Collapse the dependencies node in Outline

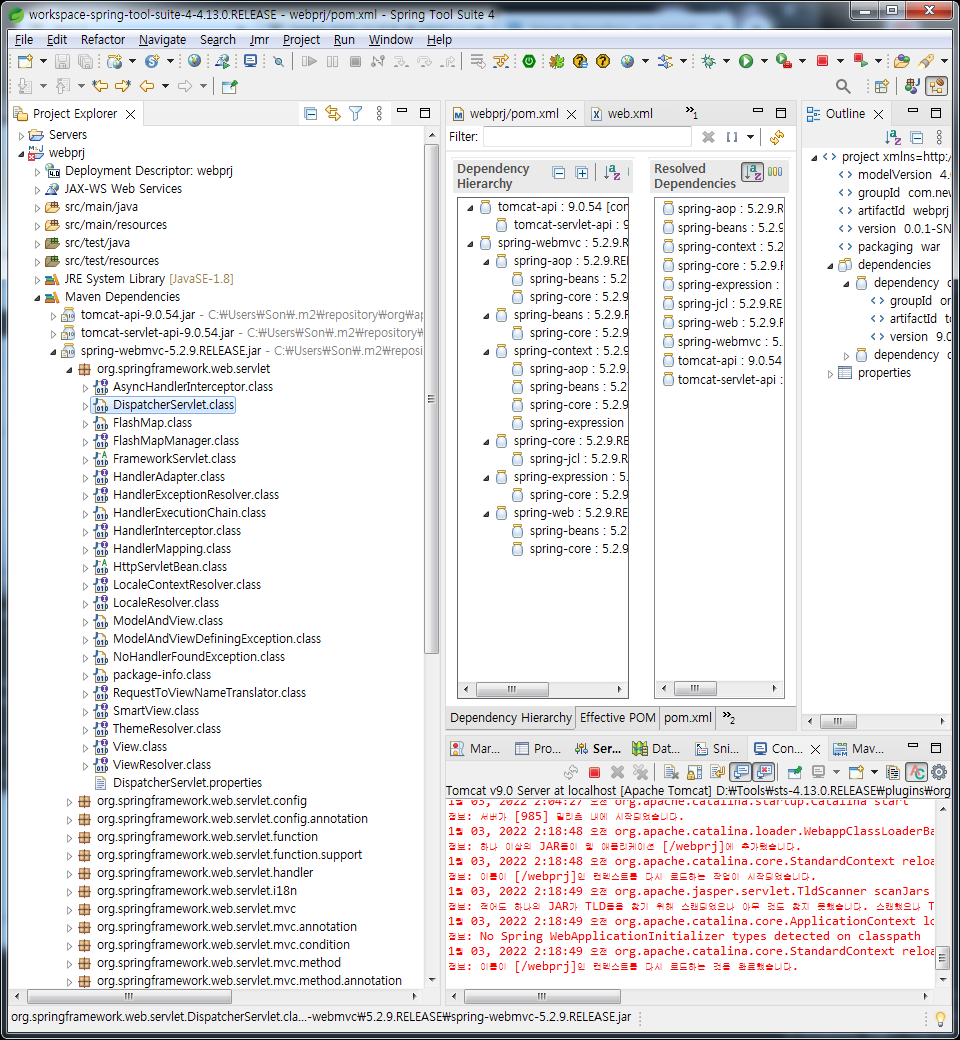coord(830,265)
